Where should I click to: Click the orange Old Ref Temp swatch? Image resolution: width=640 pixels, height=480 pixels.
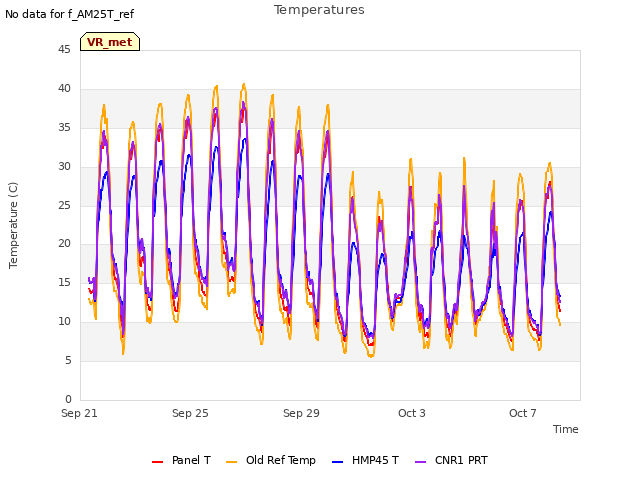[231, 462]
